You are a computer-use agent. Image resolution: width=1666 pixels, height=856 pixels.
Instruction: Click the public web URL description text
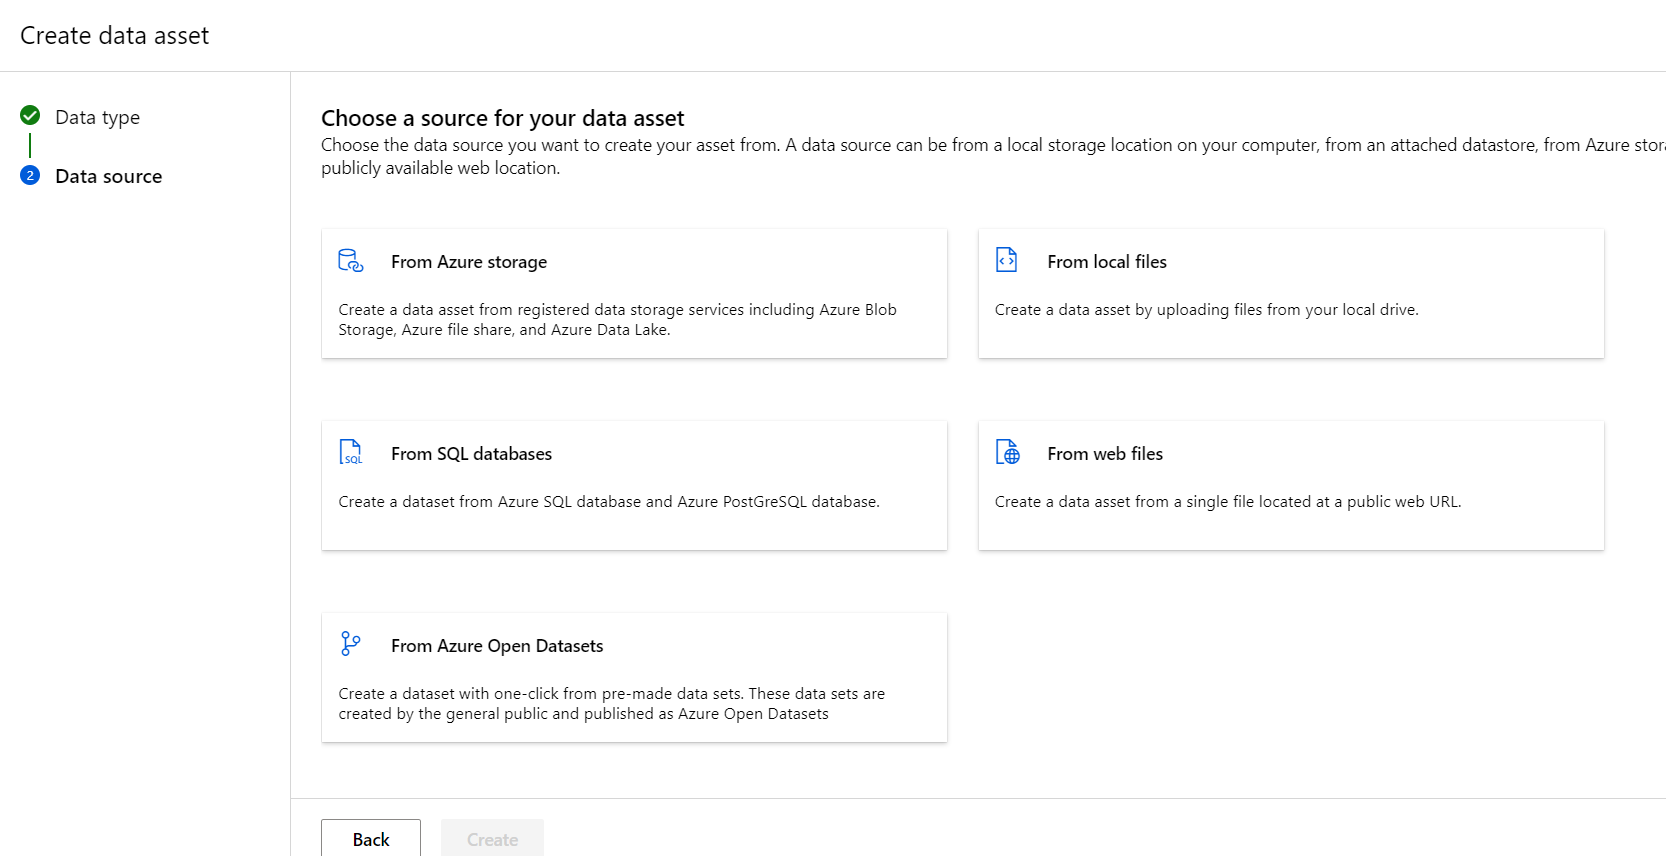1228,502
